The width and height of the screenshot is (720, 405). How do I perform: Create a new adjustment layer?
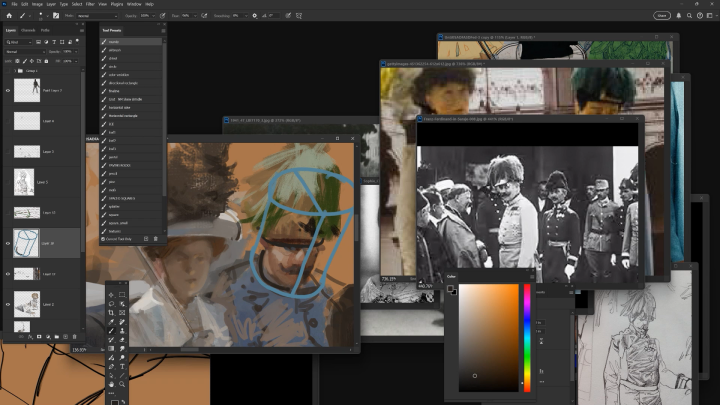click(48, 337)
